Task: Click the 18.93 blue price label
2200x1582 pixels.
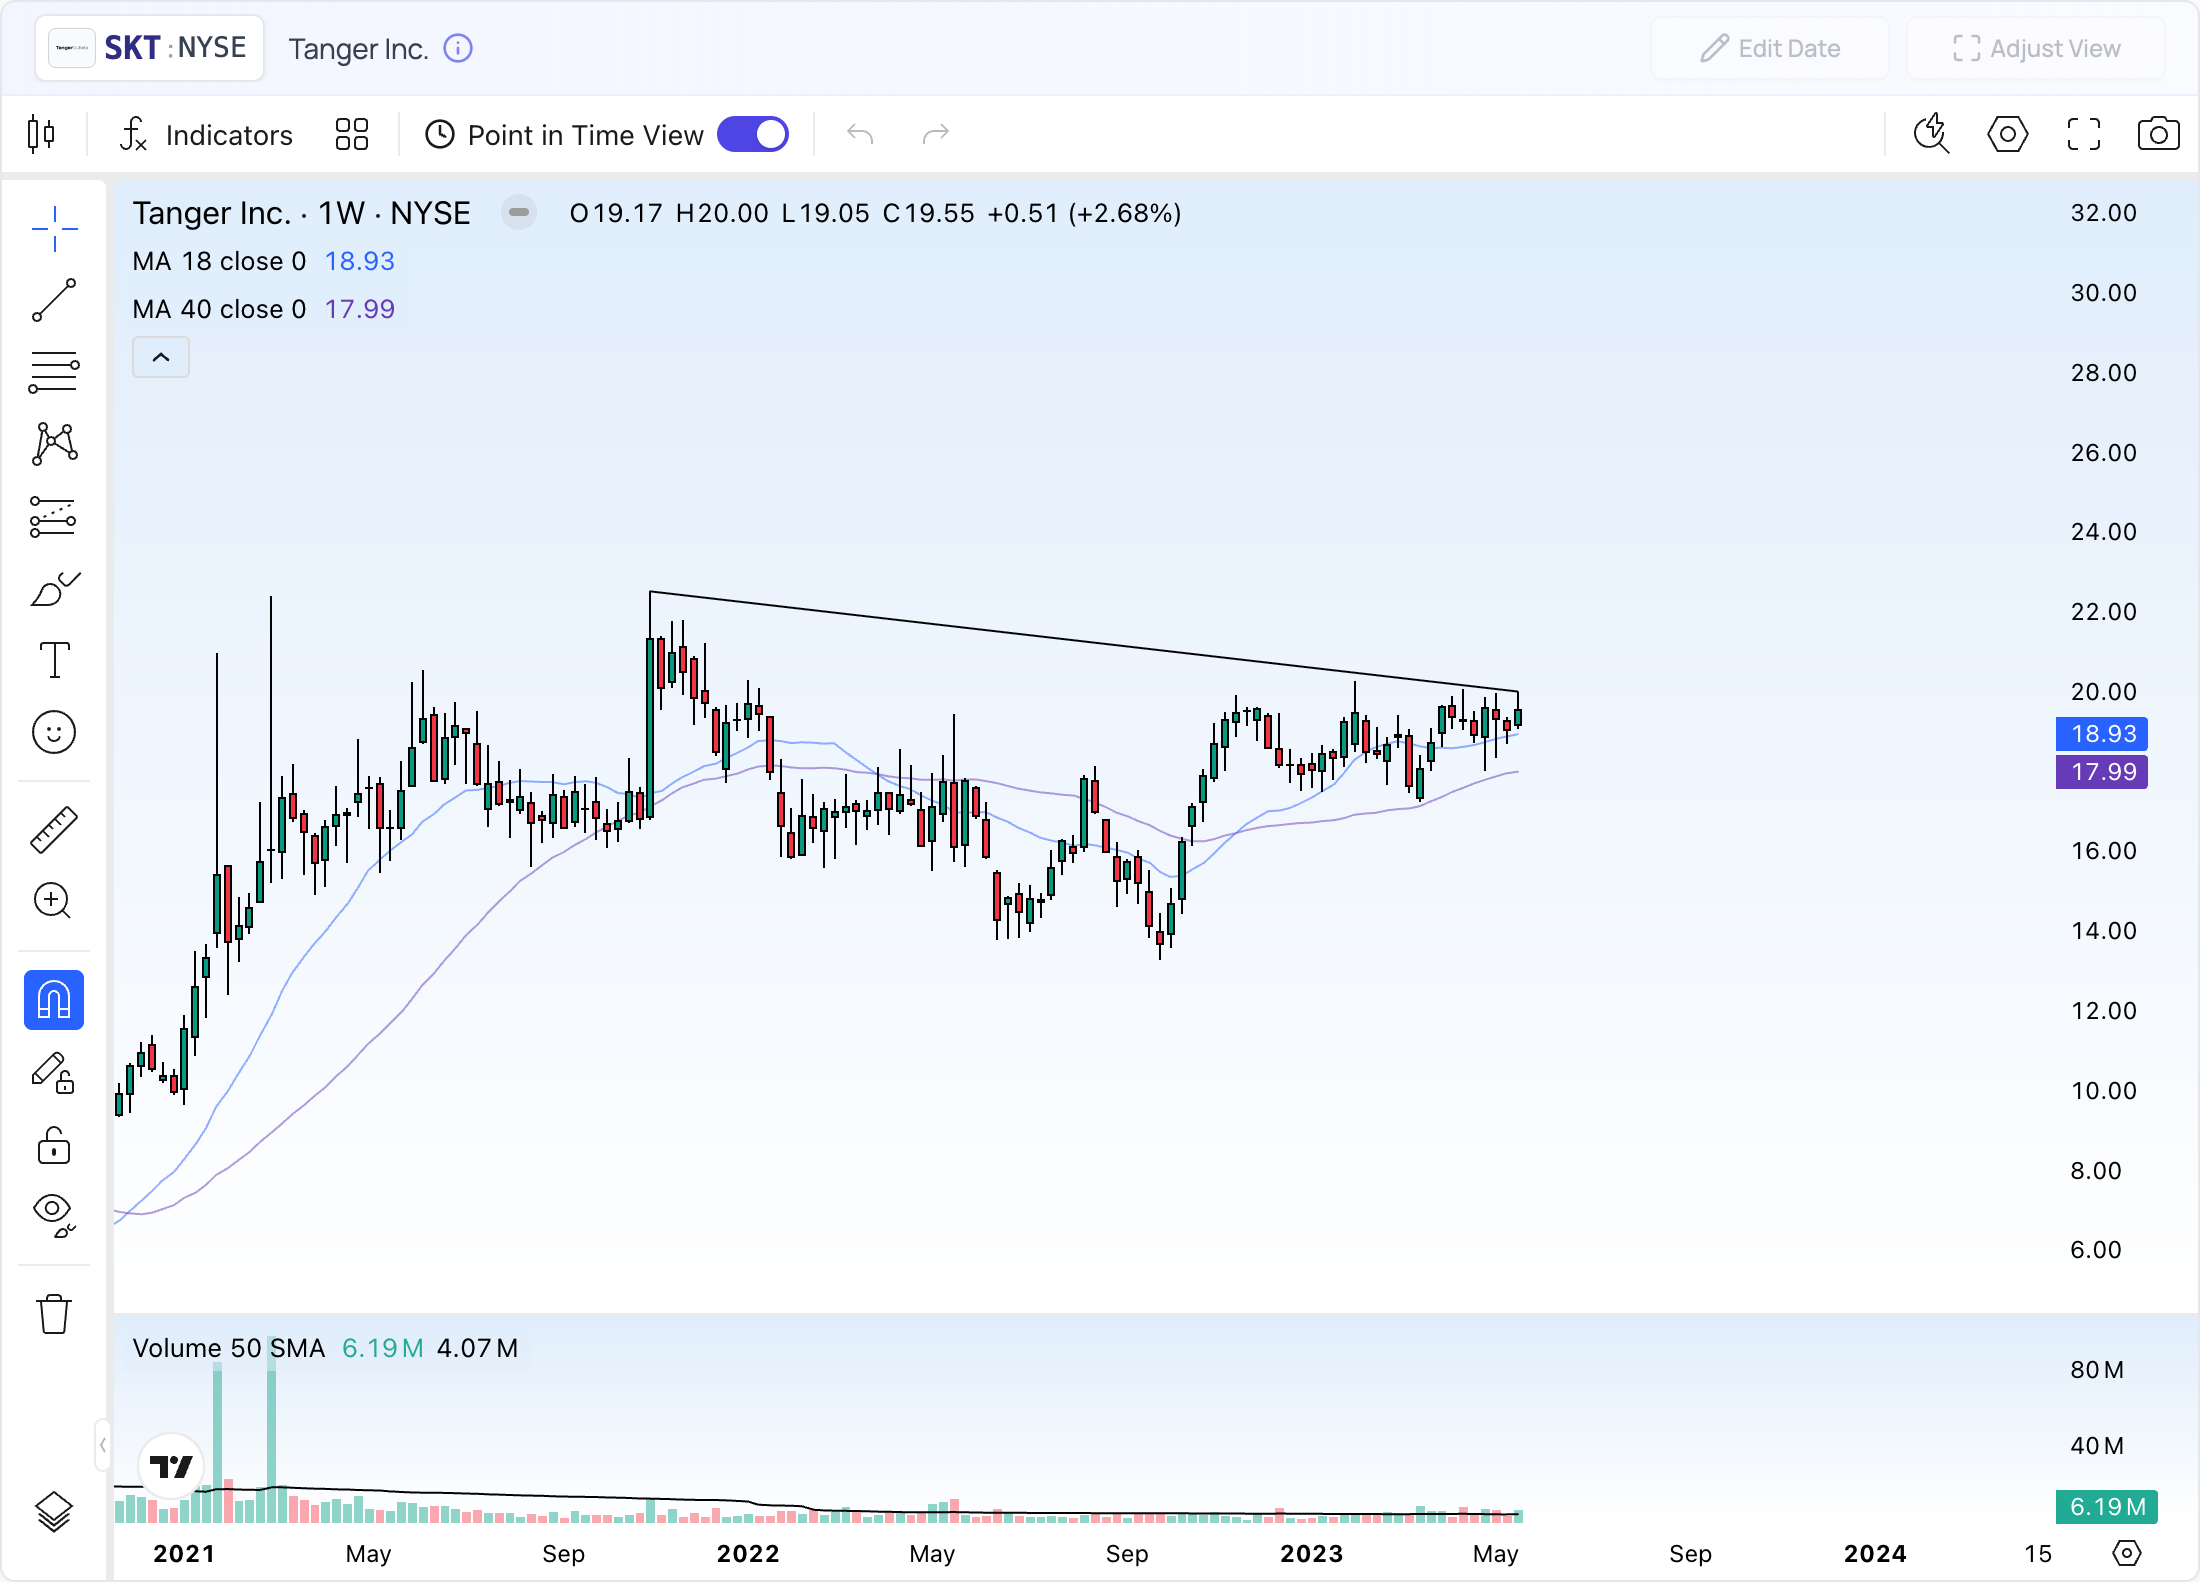Action: 2102,734
